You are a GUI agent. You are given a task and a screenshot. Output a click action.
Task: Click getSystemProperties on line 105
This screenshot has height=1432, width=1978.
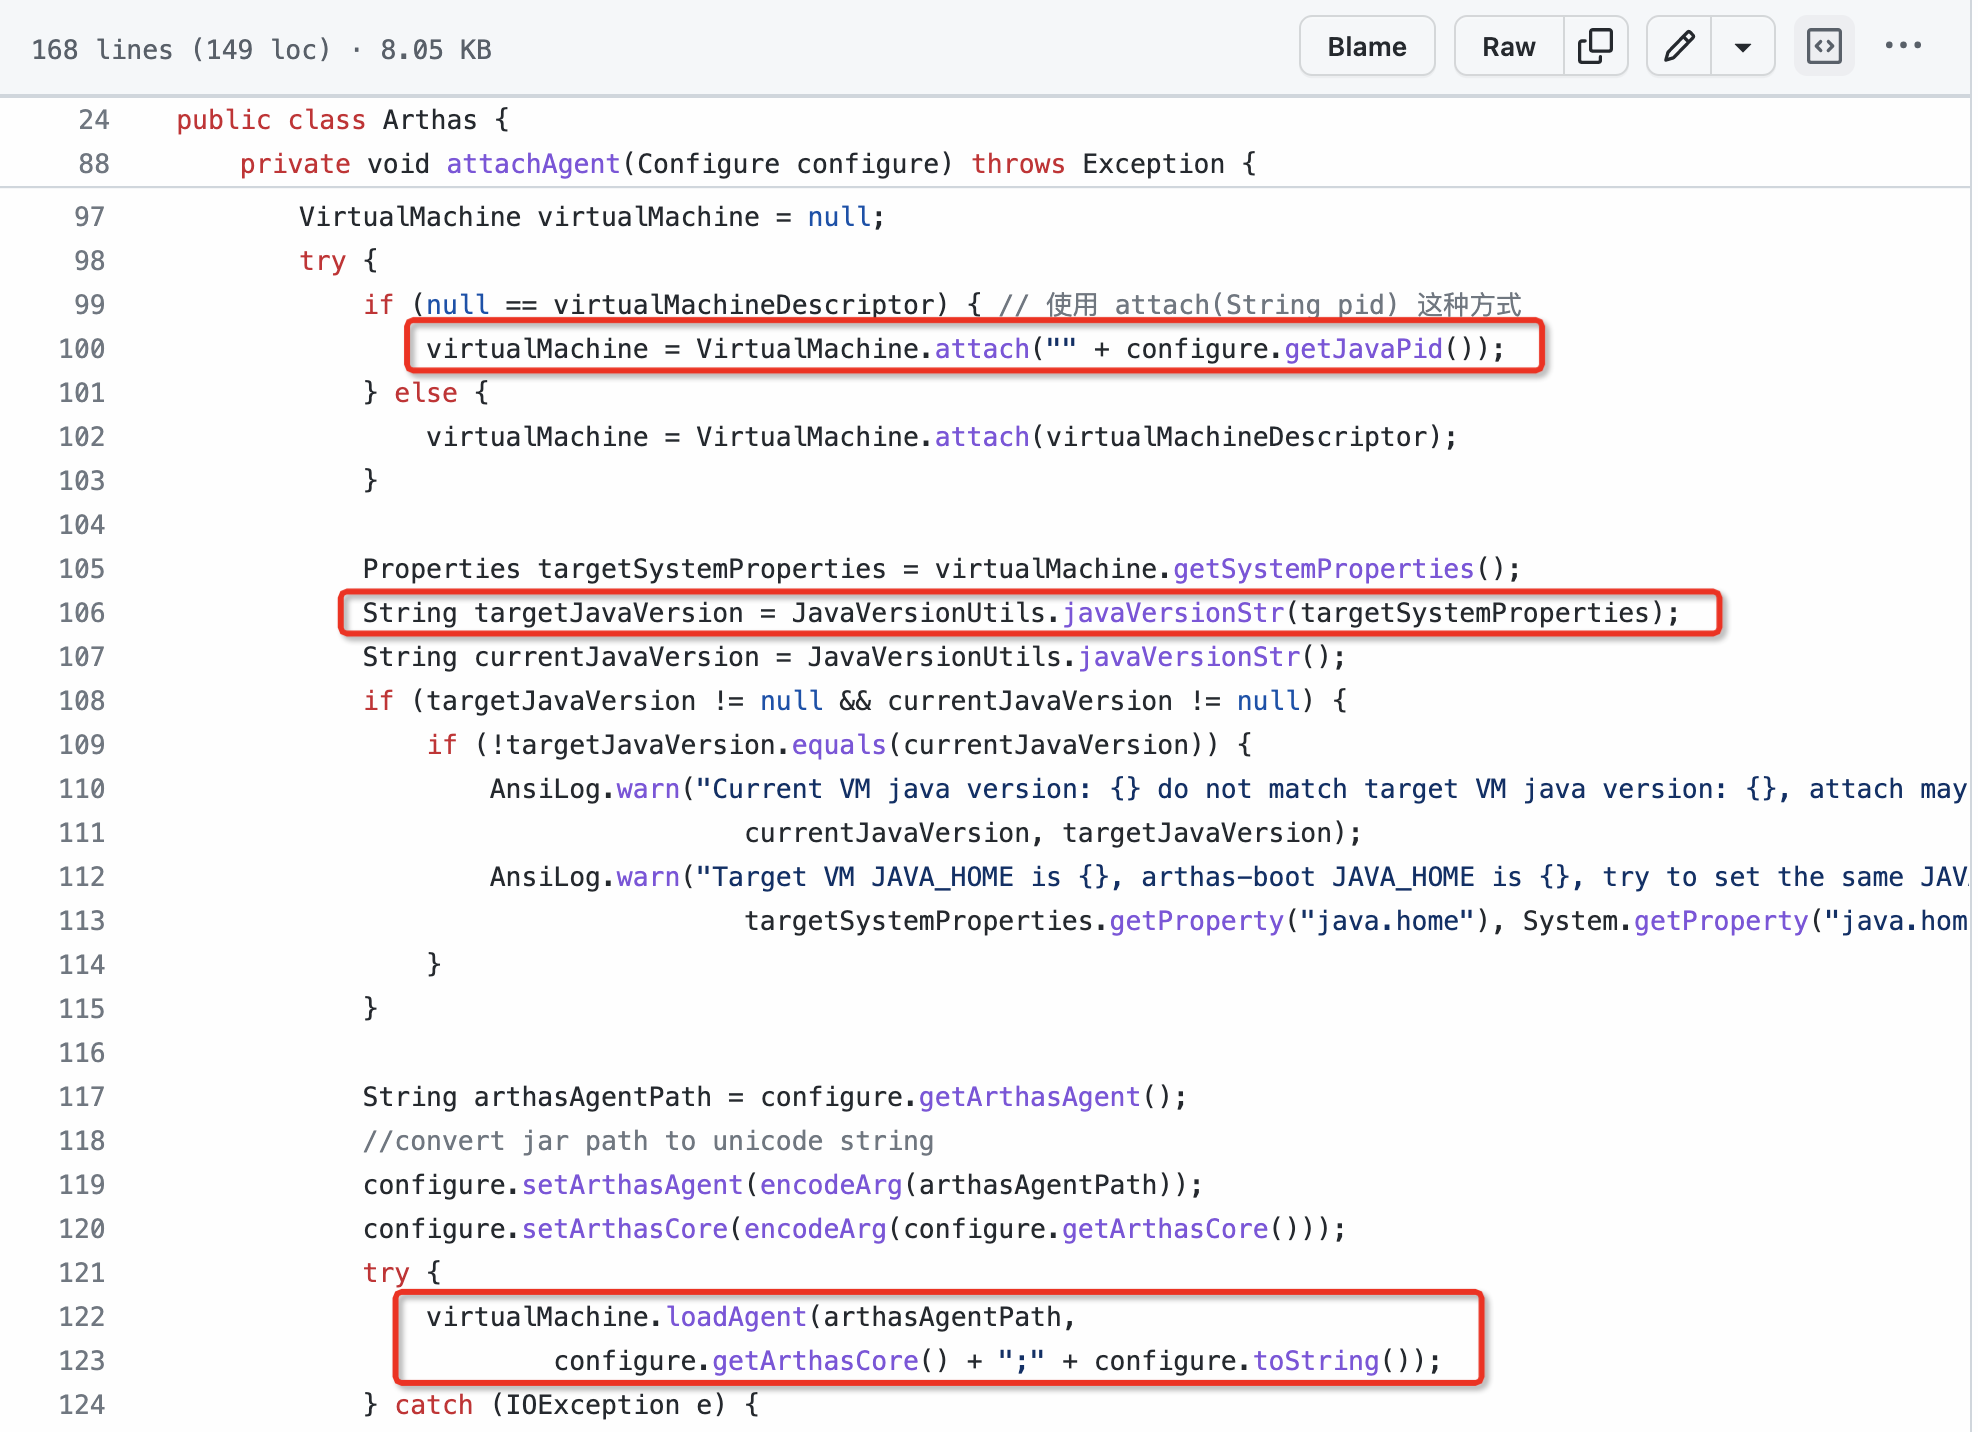(x=1323, y=569)
